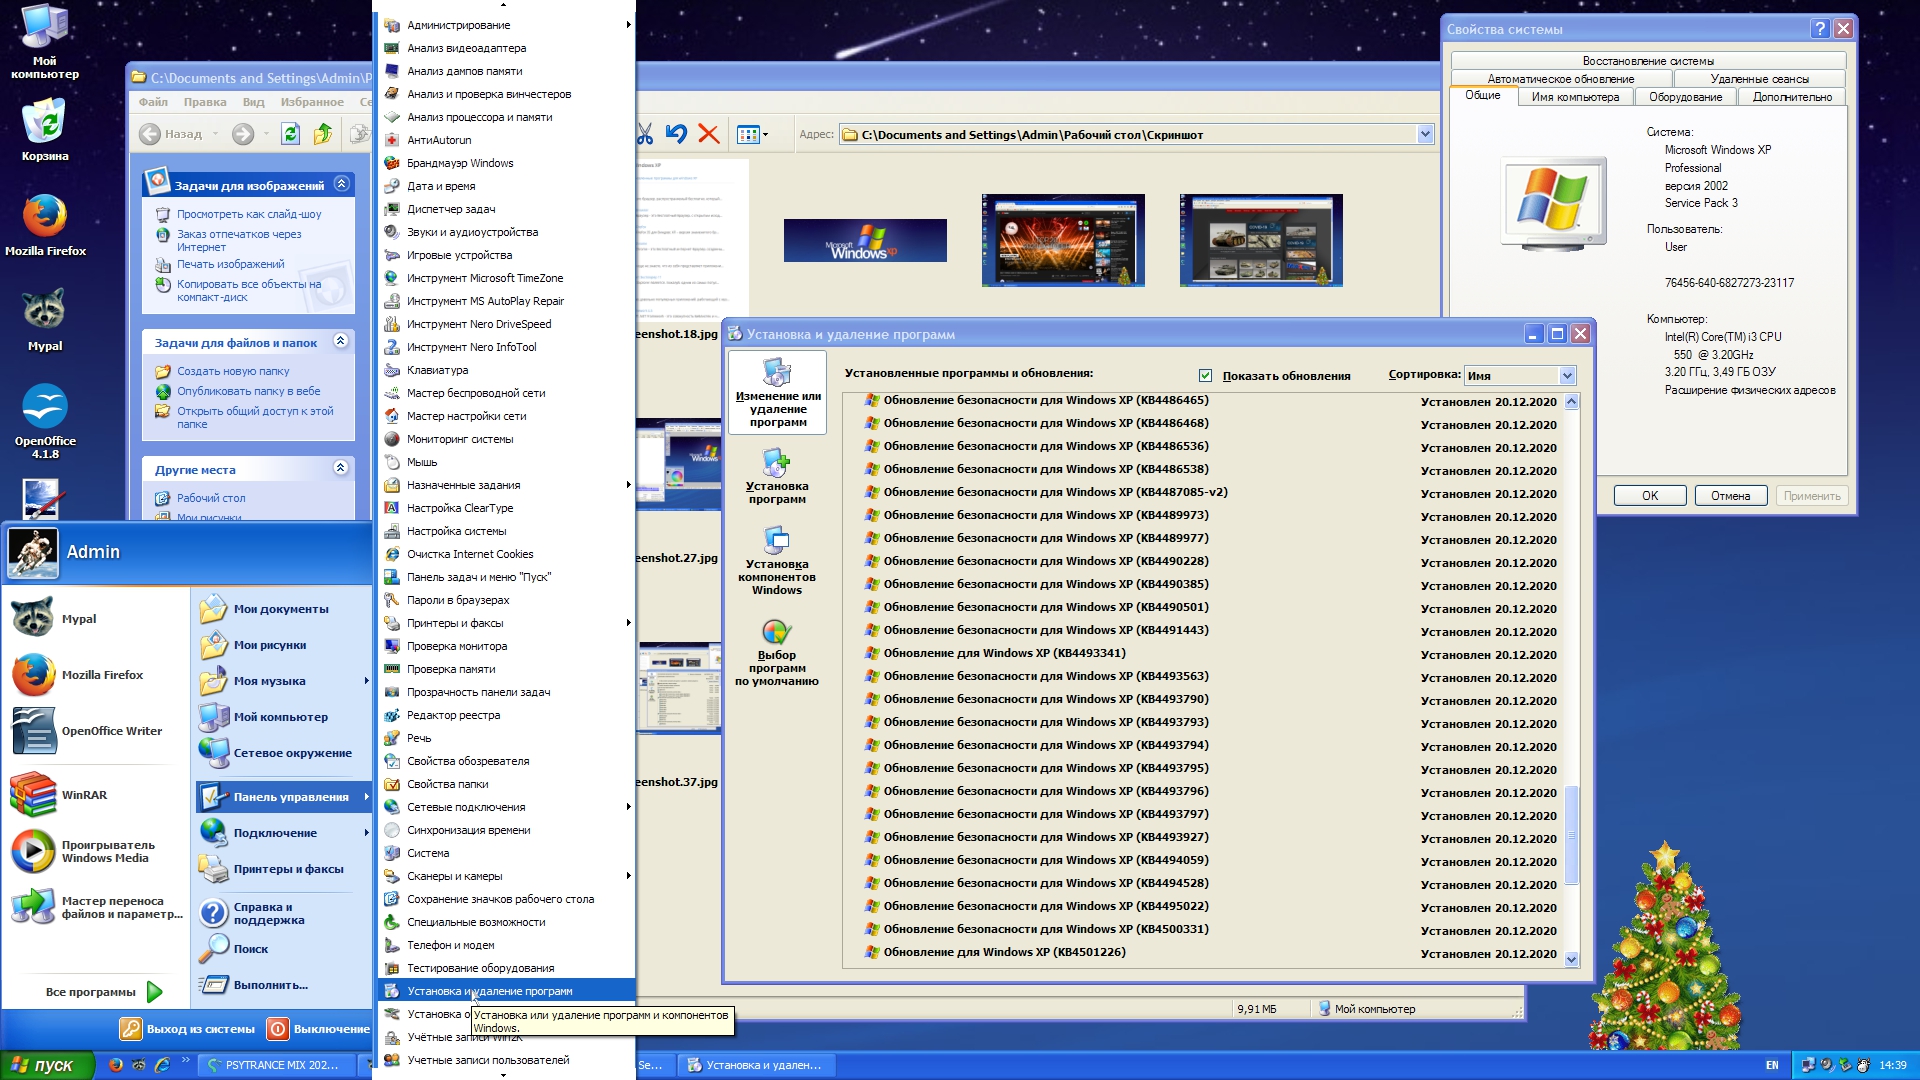This screenshot has width=1920, height=1080.
Task: Open OpenOffice 4.1.8 desktop icon
Action: click(x=45, y=422)
